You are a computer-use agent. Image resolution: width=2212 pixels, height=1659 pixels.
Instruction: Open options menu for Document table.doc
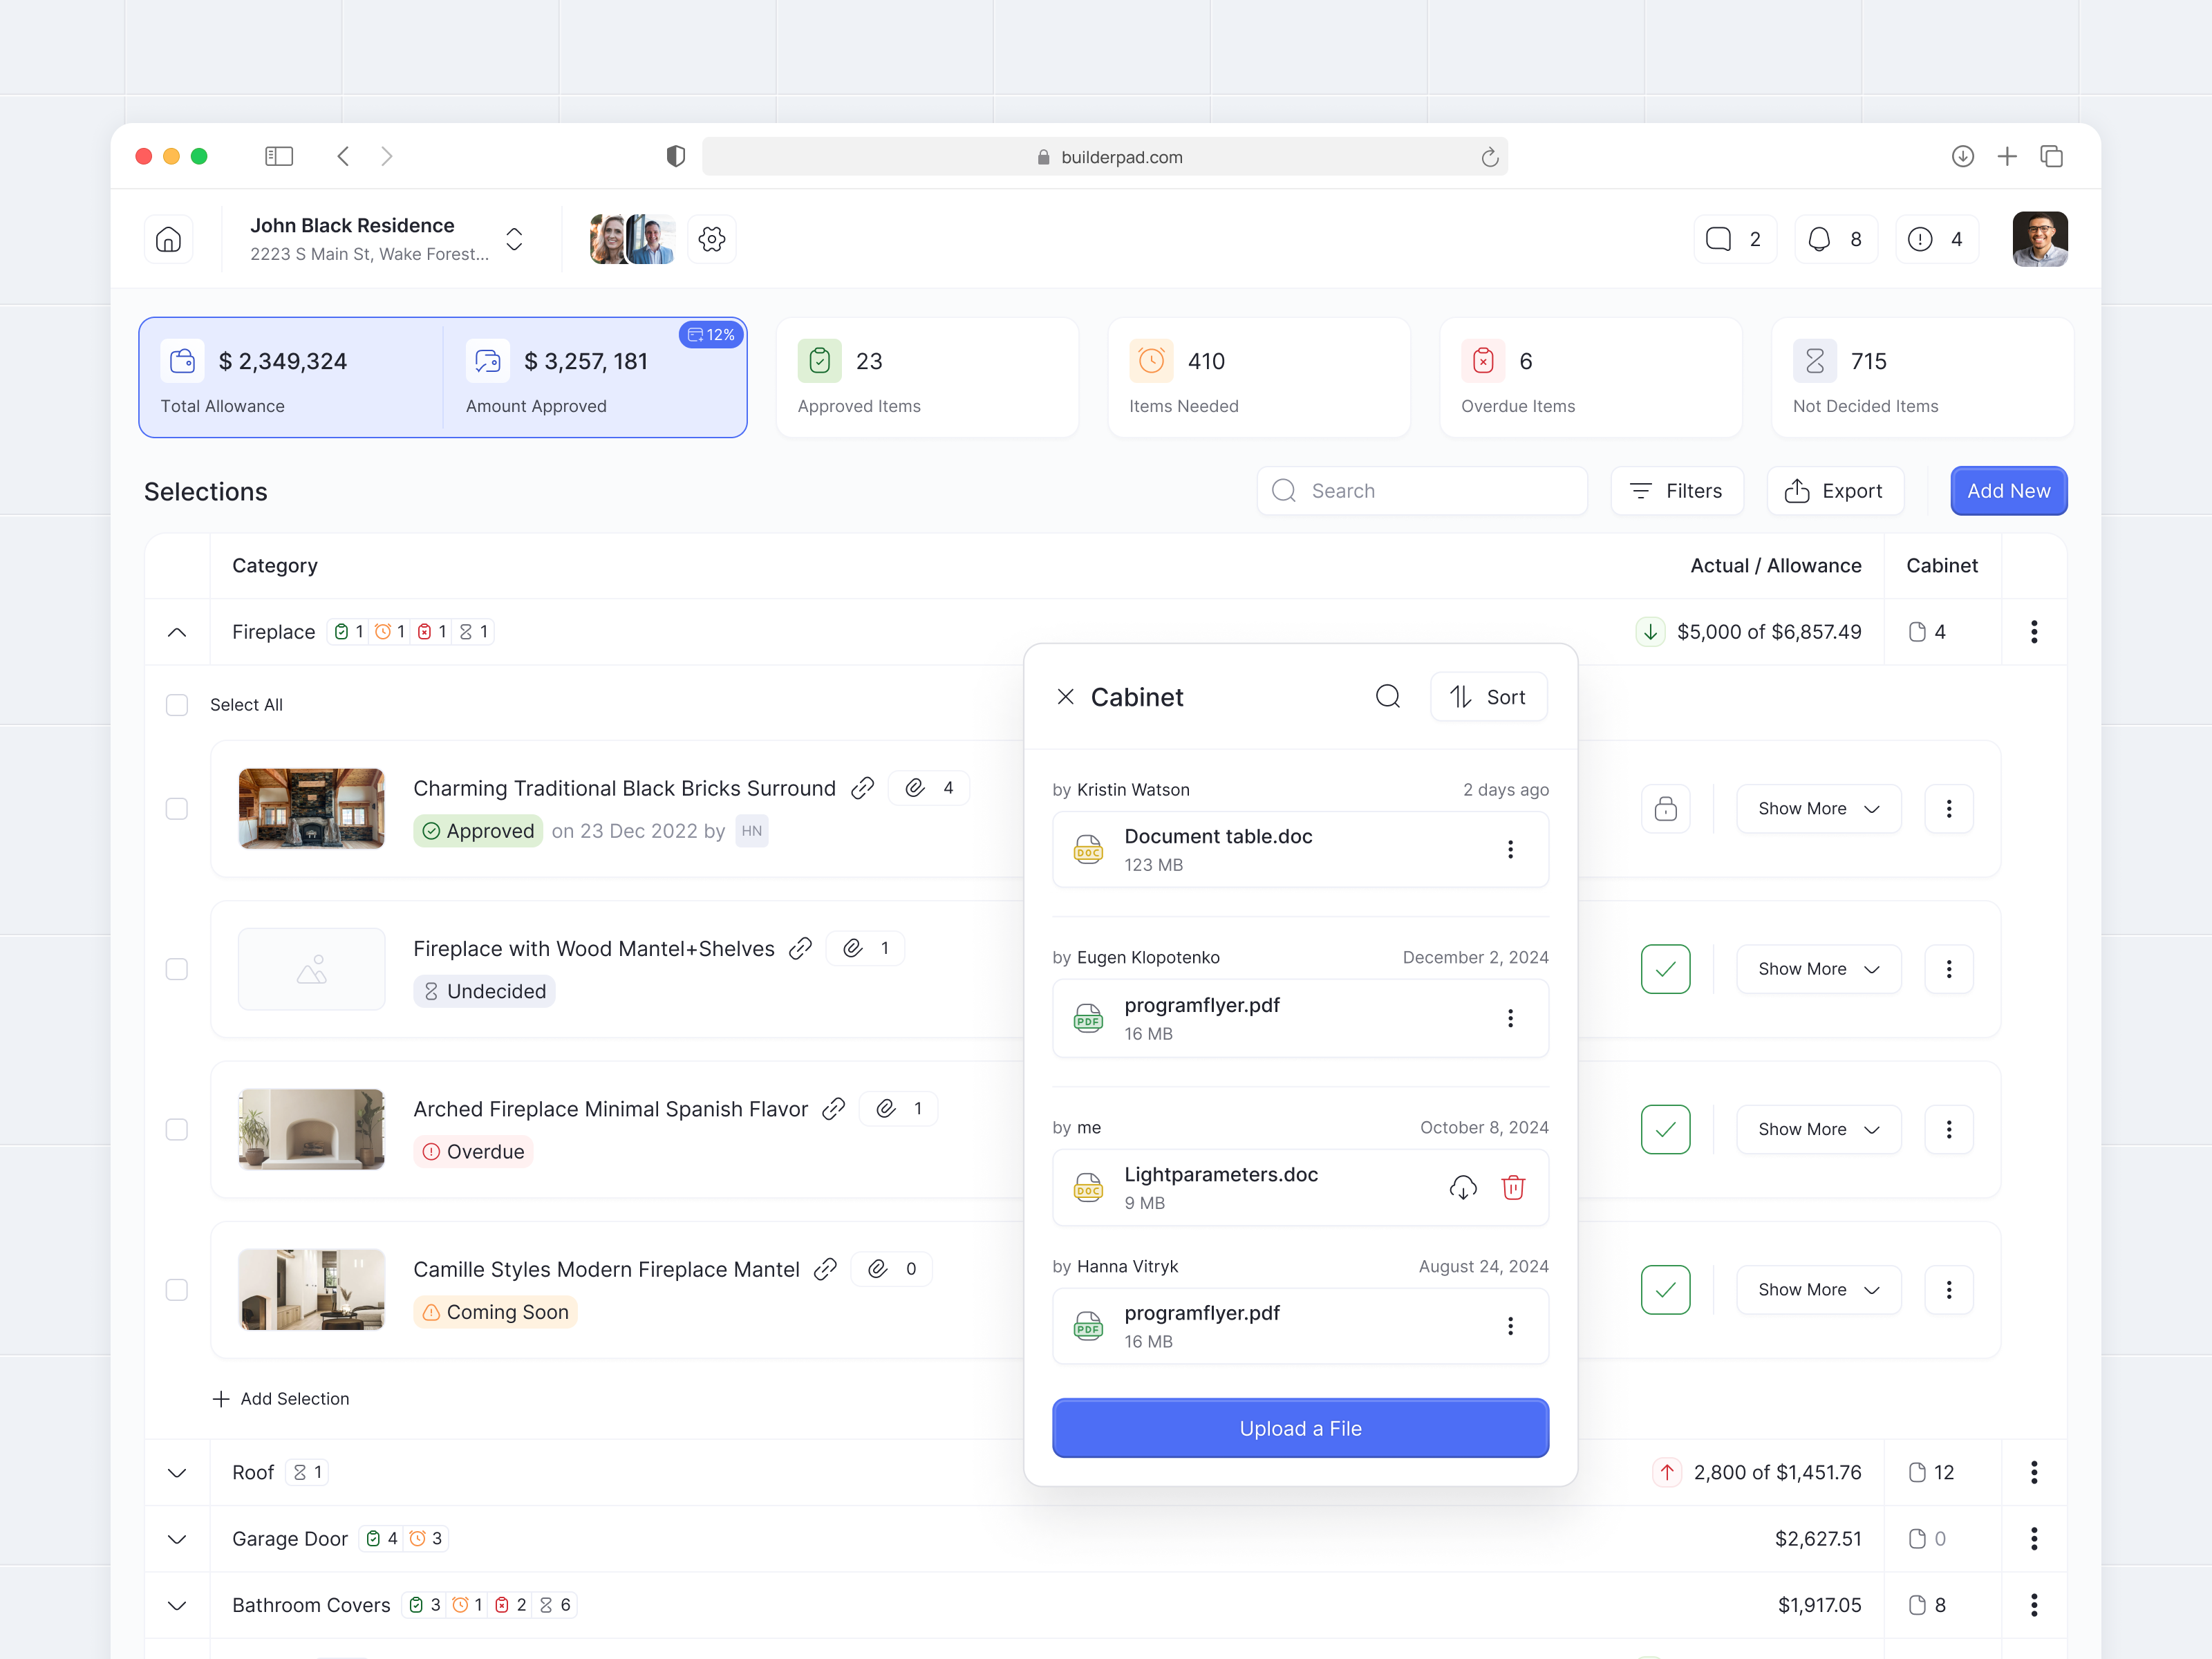[x=1510, y=849]
